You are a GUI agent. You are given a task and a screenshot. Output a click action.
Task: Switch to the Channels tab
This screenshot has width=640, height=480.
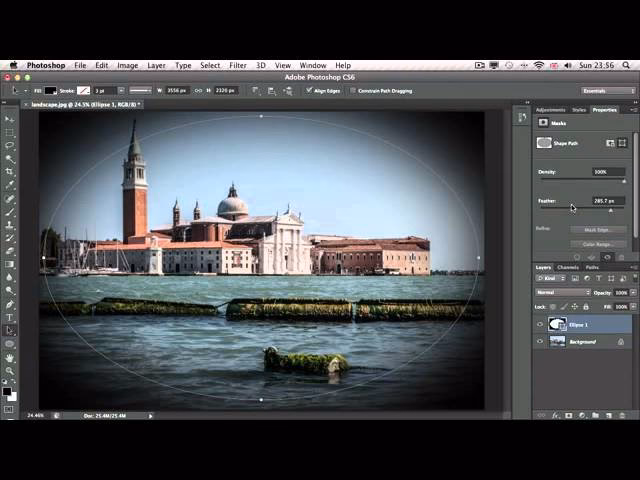coord(568,267)
